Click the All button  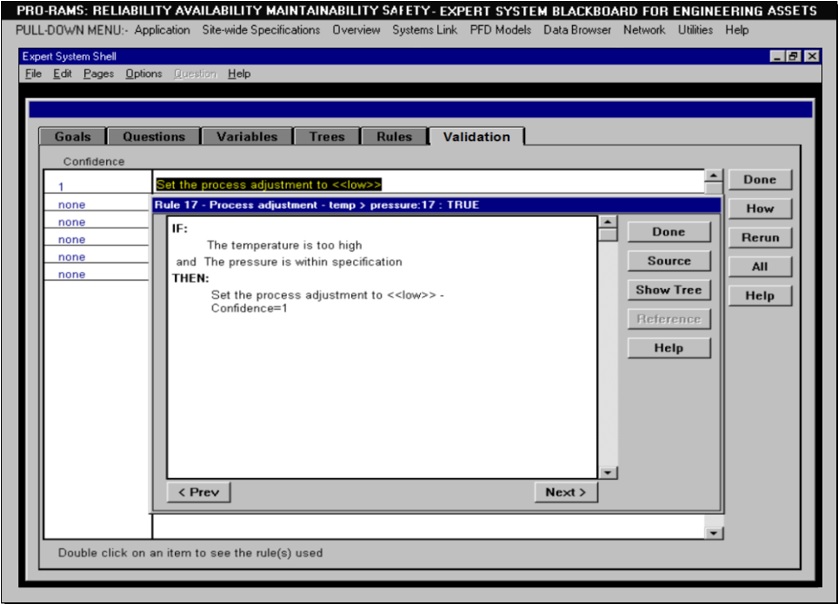[x=760, y=266]
